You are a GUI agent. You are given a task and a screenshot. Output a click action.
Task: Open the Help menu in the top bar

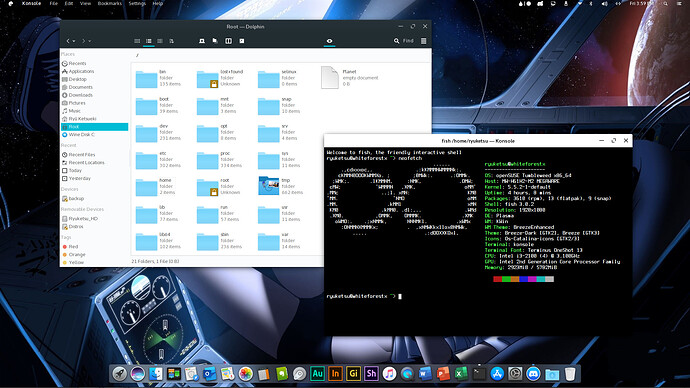point(158,3)
